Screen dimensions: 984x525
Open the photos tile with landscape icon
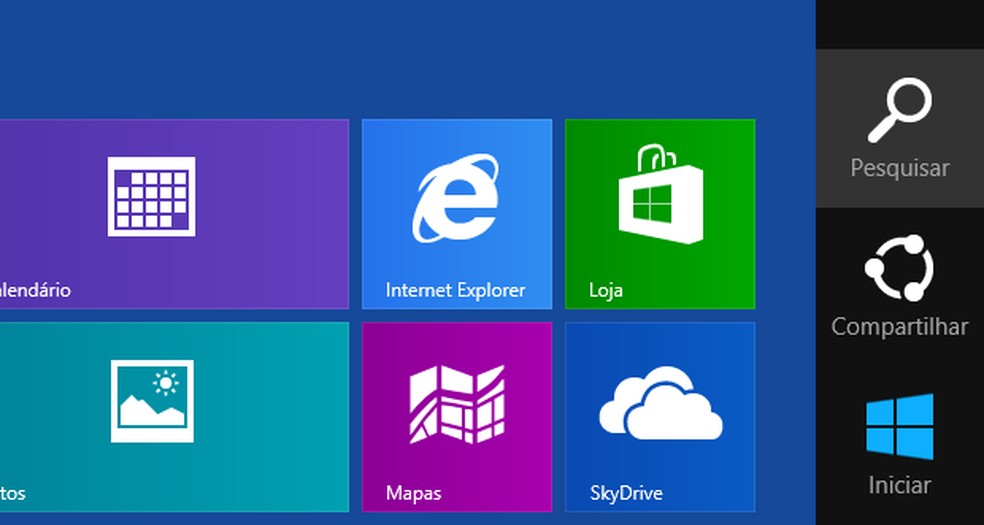coord(174,417)
